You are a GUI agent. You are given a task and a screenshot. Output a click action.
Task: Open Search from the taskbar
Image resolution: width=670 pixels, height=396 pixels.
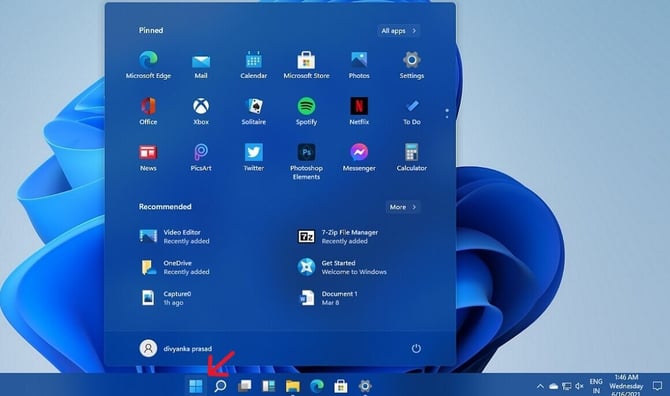[220, 386]
